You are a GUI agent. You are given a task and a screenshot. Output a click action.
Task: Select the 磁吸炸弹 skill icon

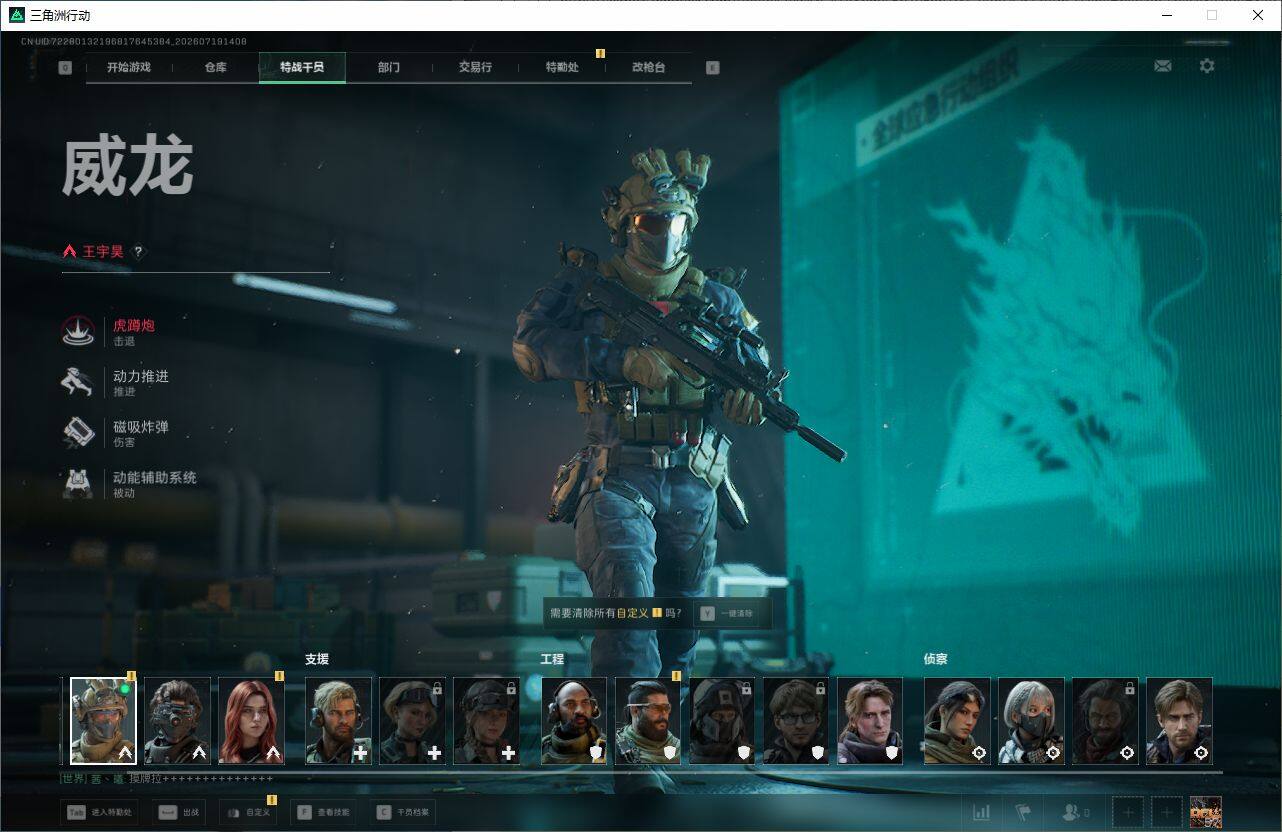coord(79,433)
